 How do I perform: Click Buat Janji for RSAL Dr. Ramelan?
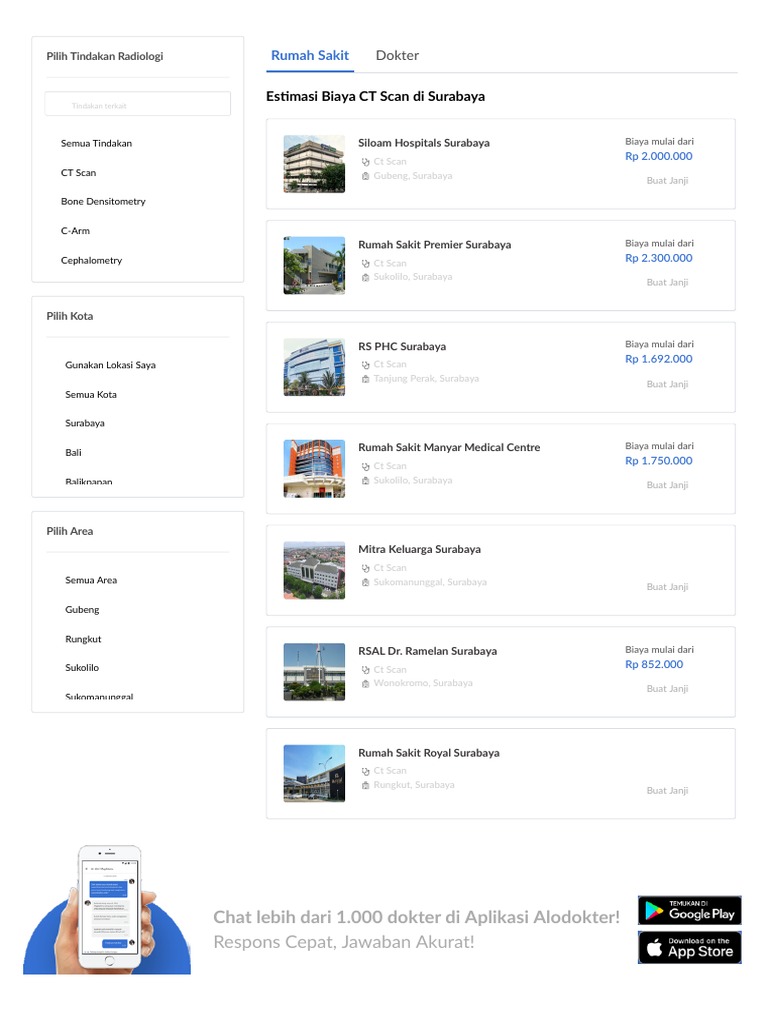click(x=667, y=688)
